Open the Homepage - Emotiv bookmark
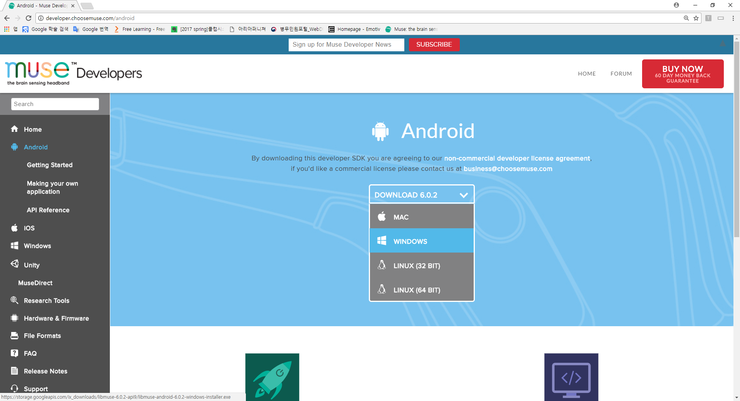 pyautogui.click(x=354, y=29)
